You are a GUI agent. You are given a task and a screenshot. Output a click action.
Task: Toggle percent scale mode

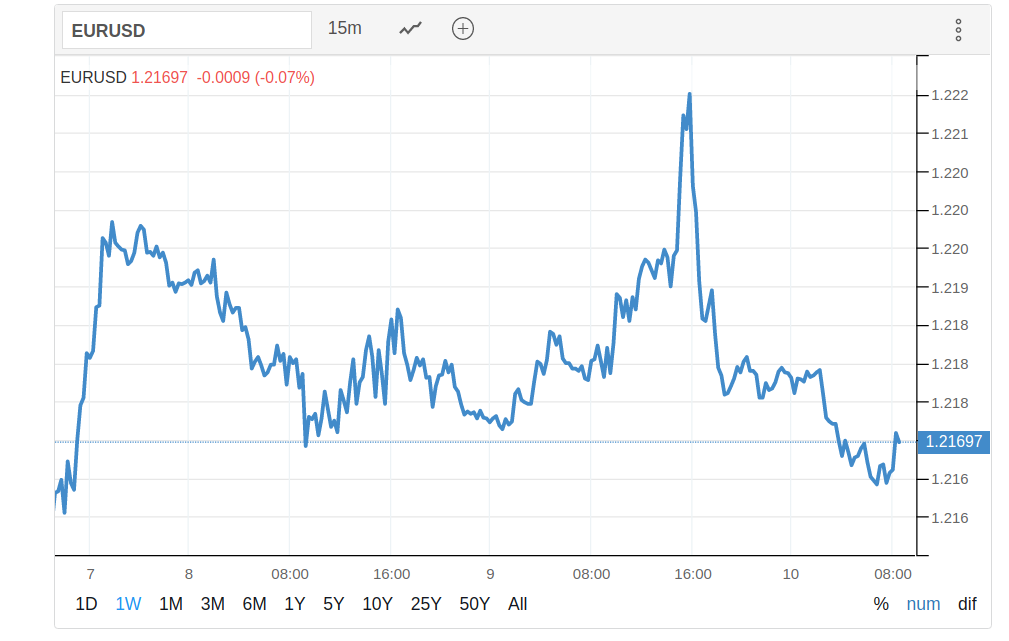881,604
